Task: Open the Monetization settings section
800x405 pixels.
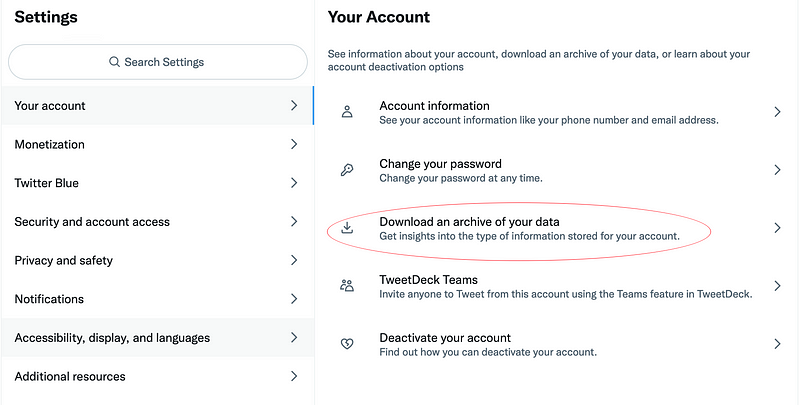Action: (50, 144)
